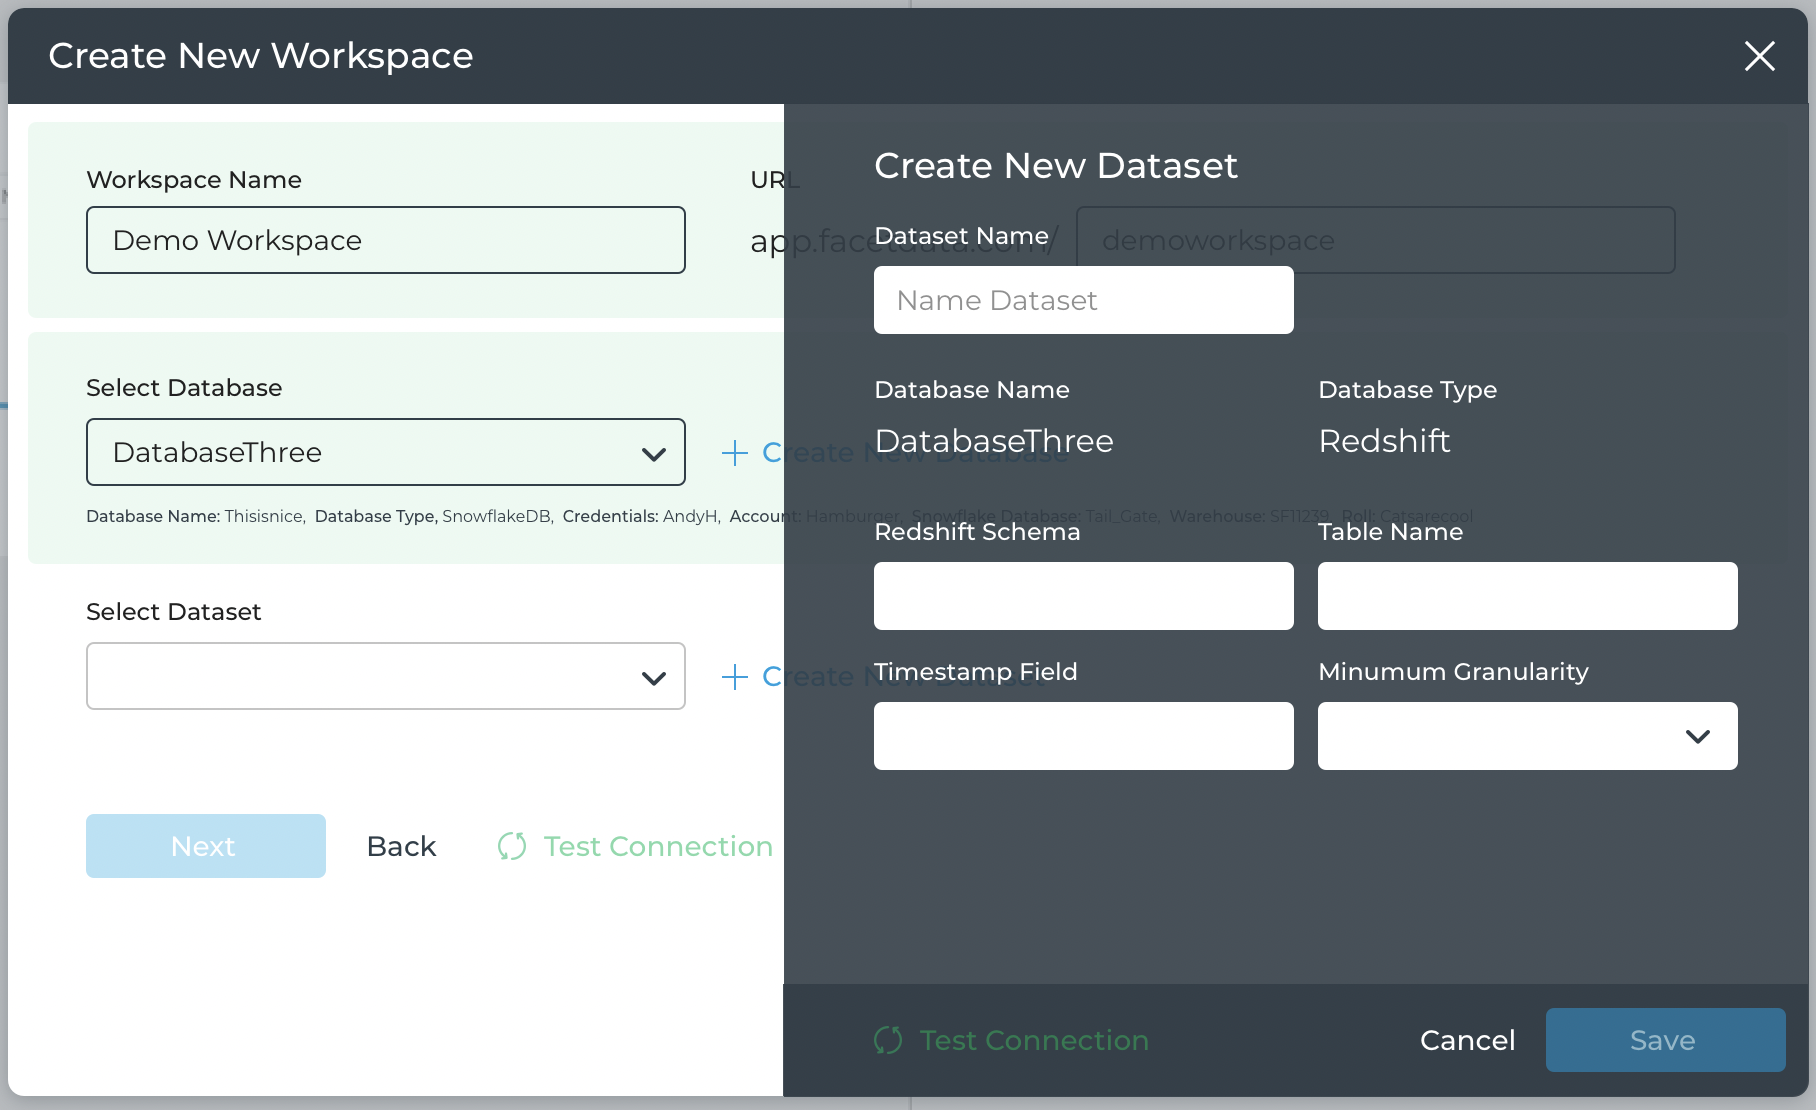The height and width of the screenshot is (1110, 1816).
Task: Save the new dataset
Action: (1664, 1040)
